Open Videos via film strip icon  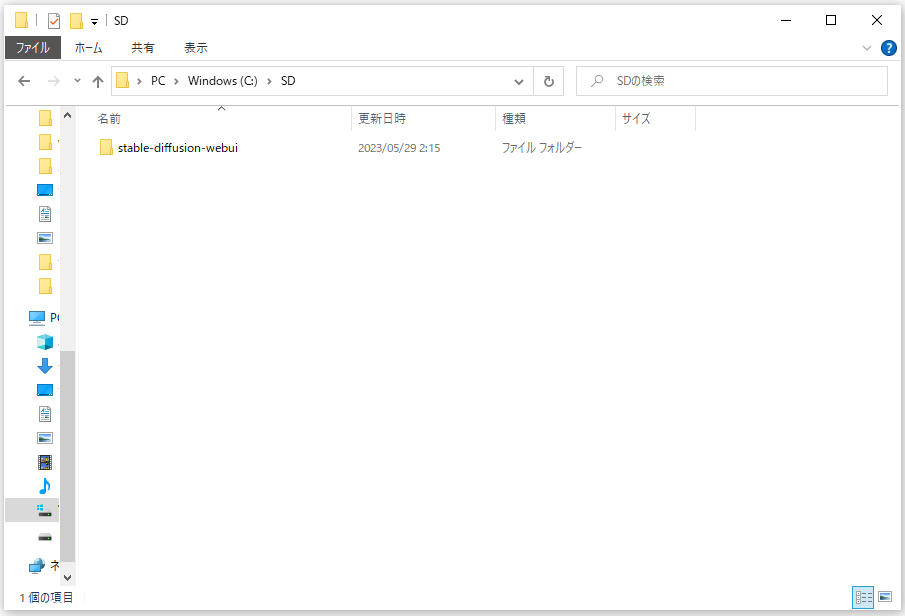click(x=45, y=462)
